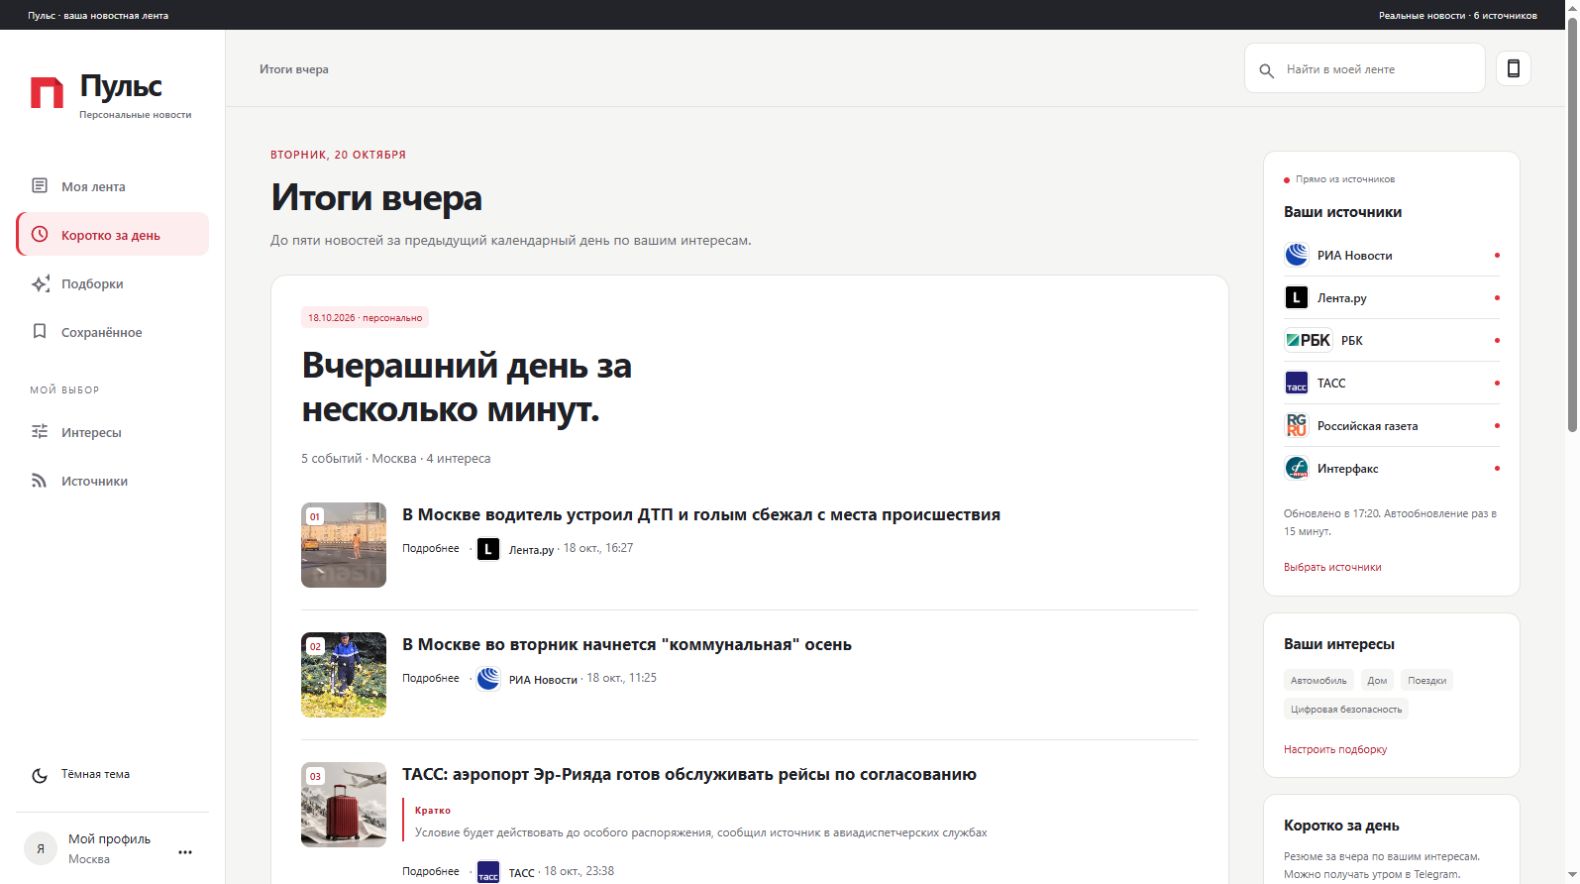The width and height of the screenshot is (1580, 884).
Task: Click РИА Новости icon under story 02
Action: (x=488, y=679)
